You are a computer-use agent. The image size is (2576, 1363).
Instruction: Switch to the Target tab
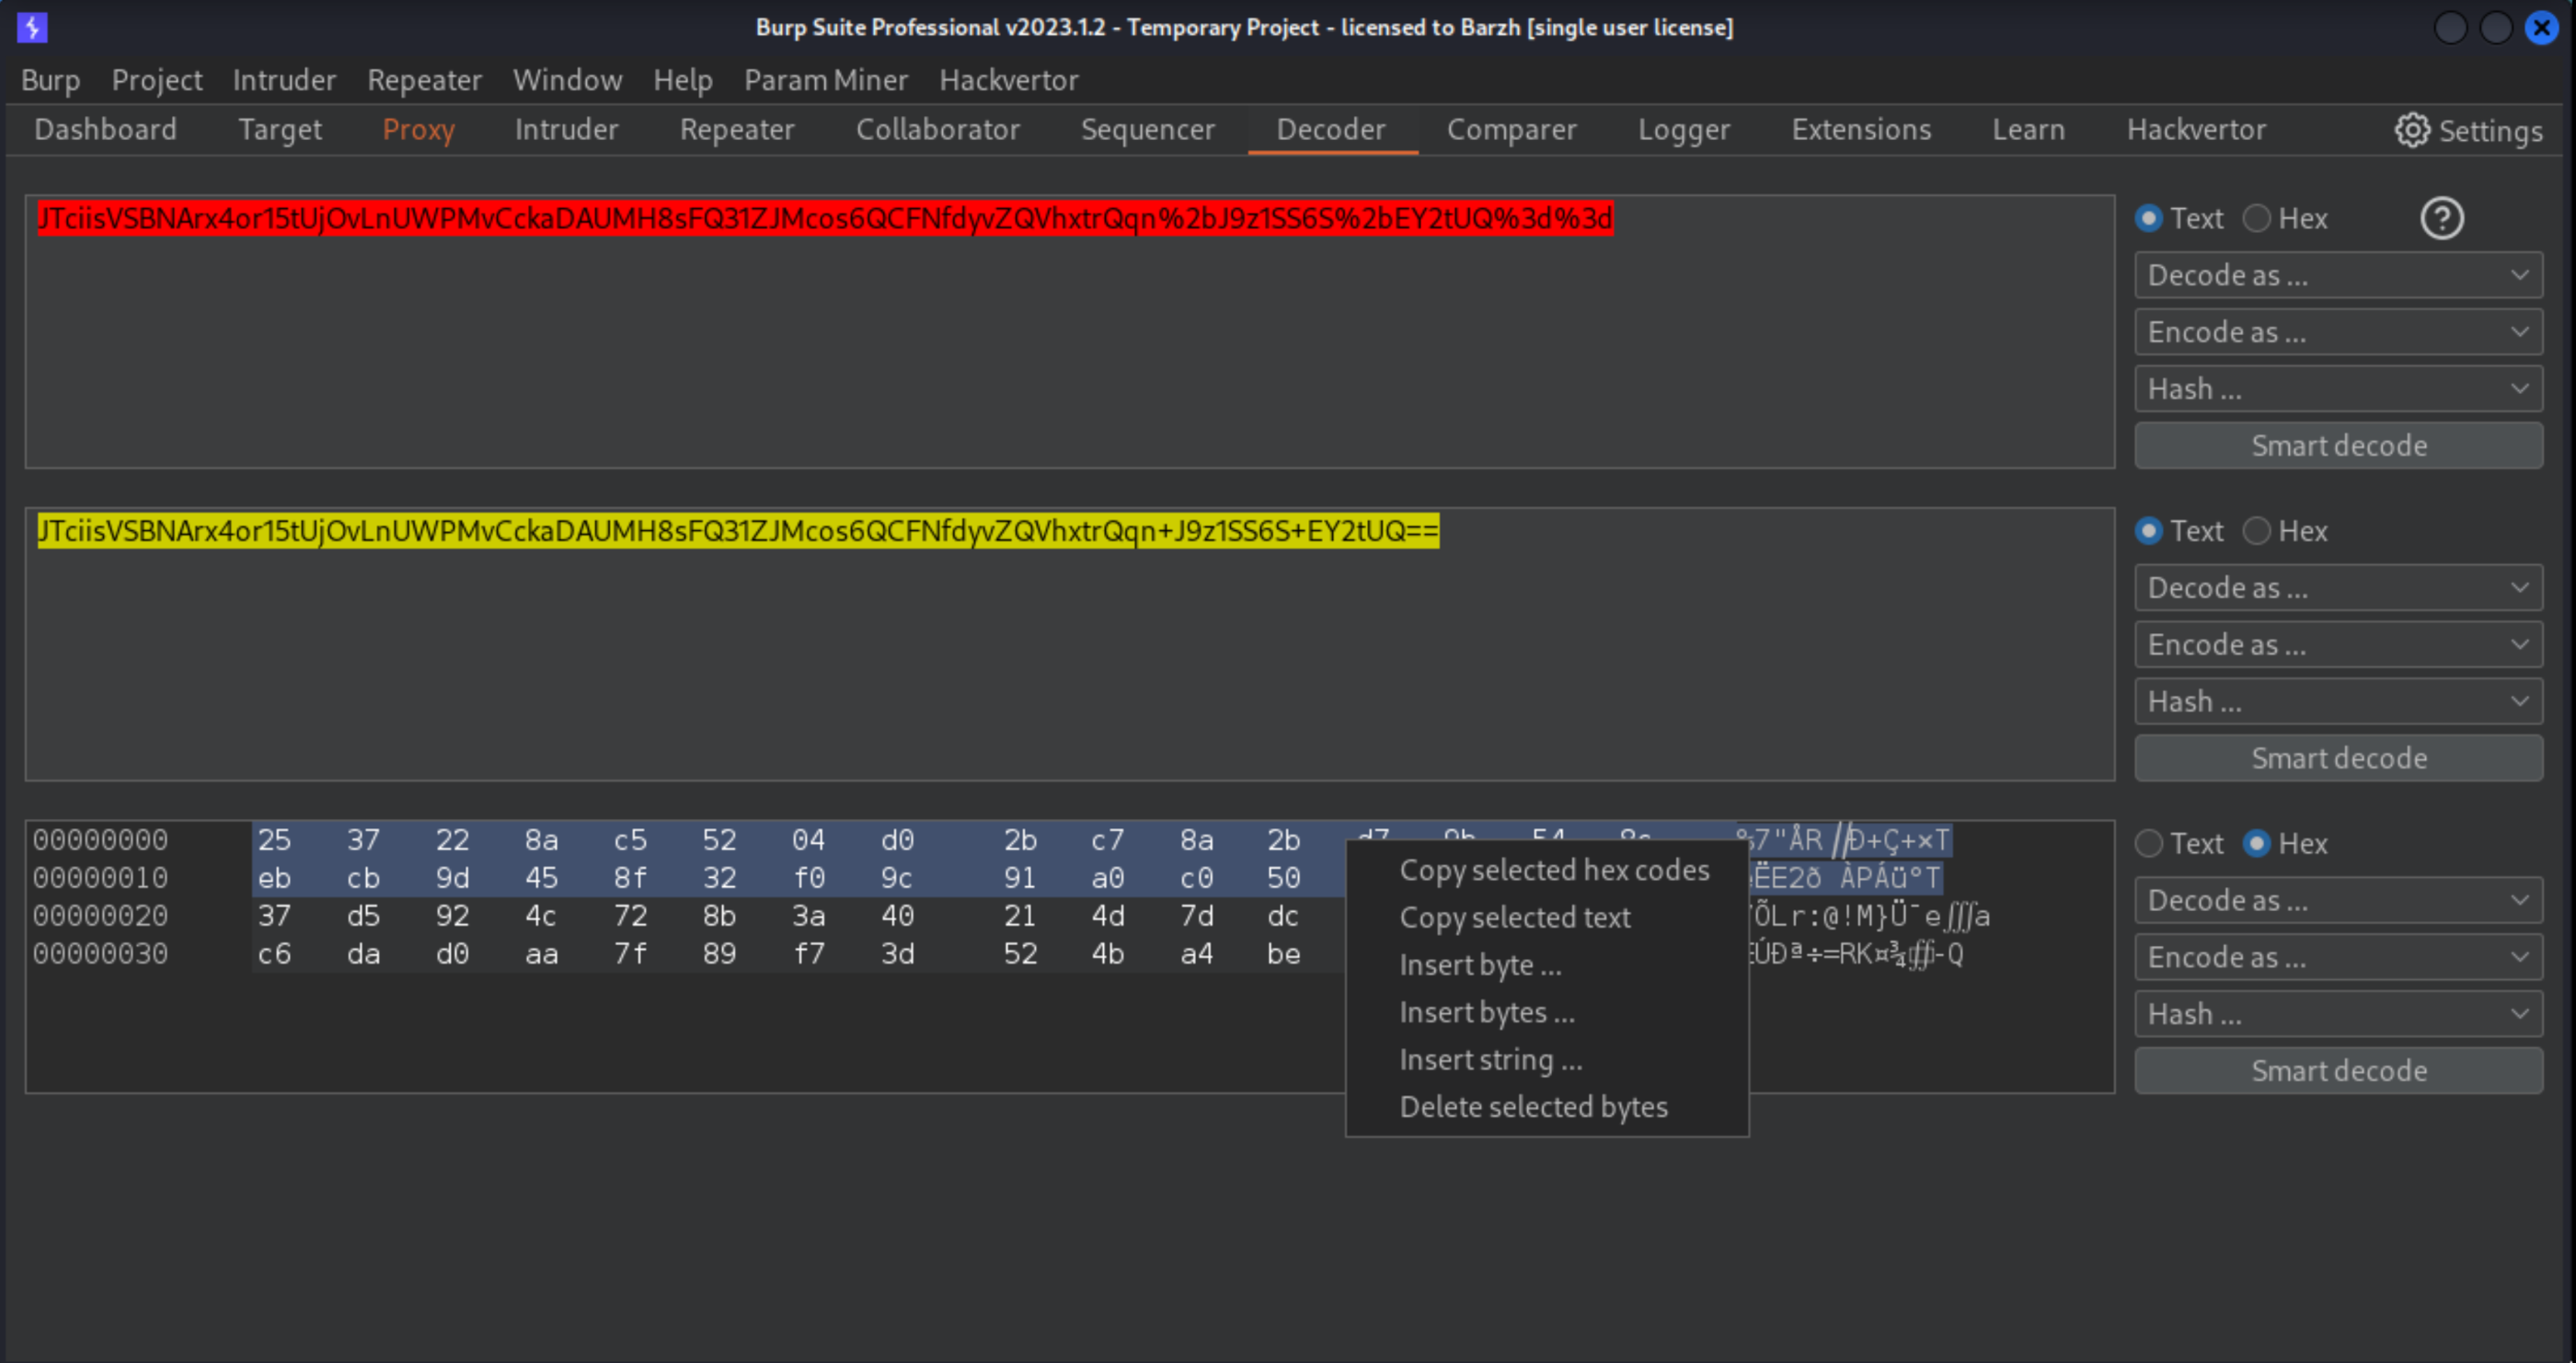click(x=280, y=130)
